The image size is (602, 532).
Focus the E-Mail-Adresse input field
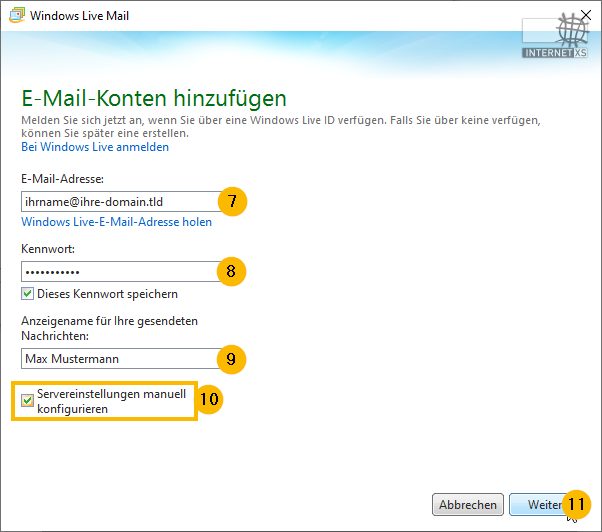click(121, 202)
